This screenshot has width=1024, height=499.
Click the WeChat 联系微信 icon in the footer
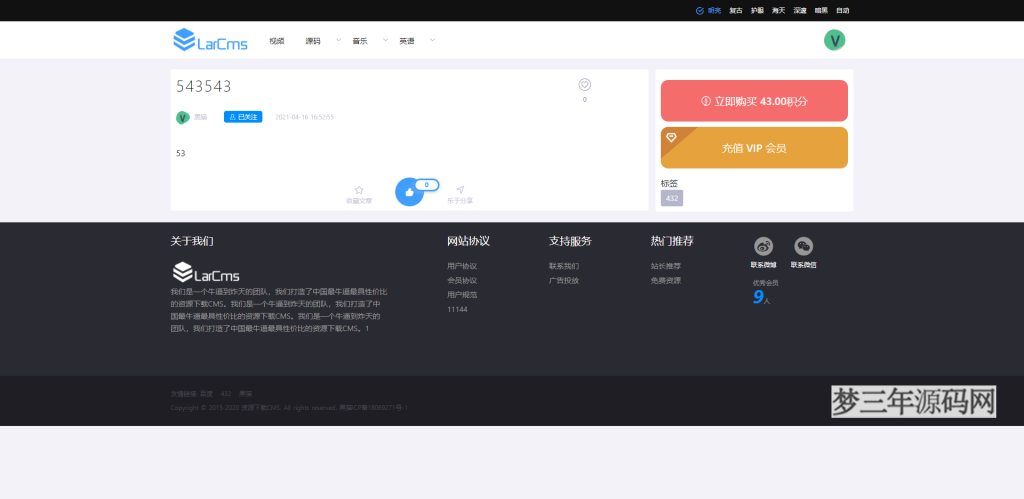click(x=803, y=246)
